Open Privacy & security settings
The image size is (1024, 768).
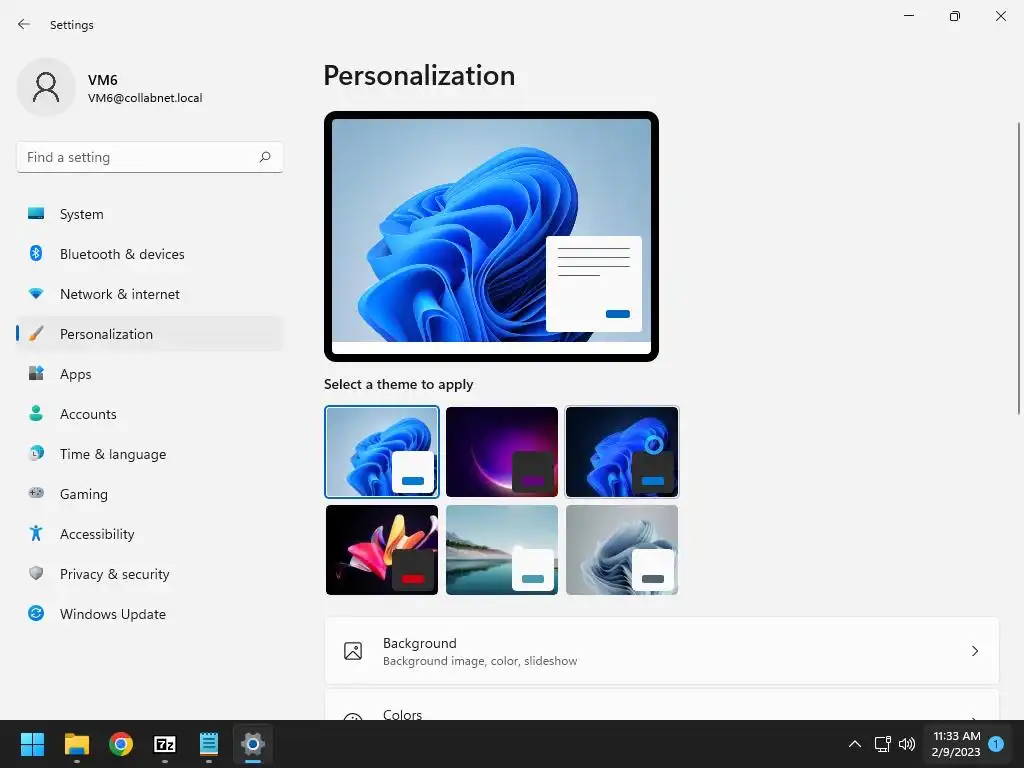(150, 573)
